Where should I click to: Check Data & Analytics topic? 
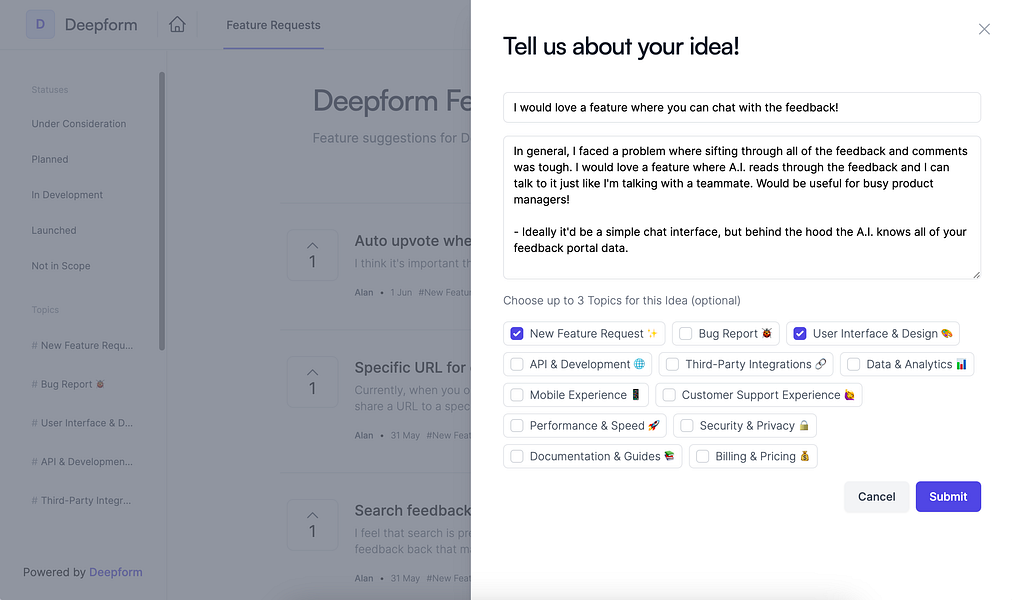(853, 365)
